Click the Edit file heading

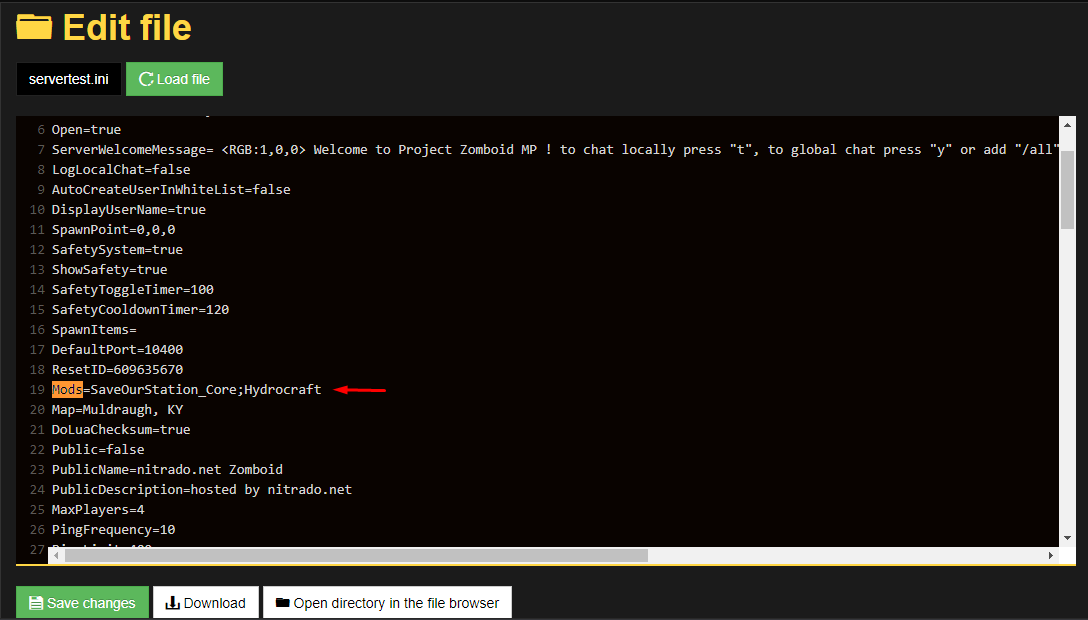(127, 28)
